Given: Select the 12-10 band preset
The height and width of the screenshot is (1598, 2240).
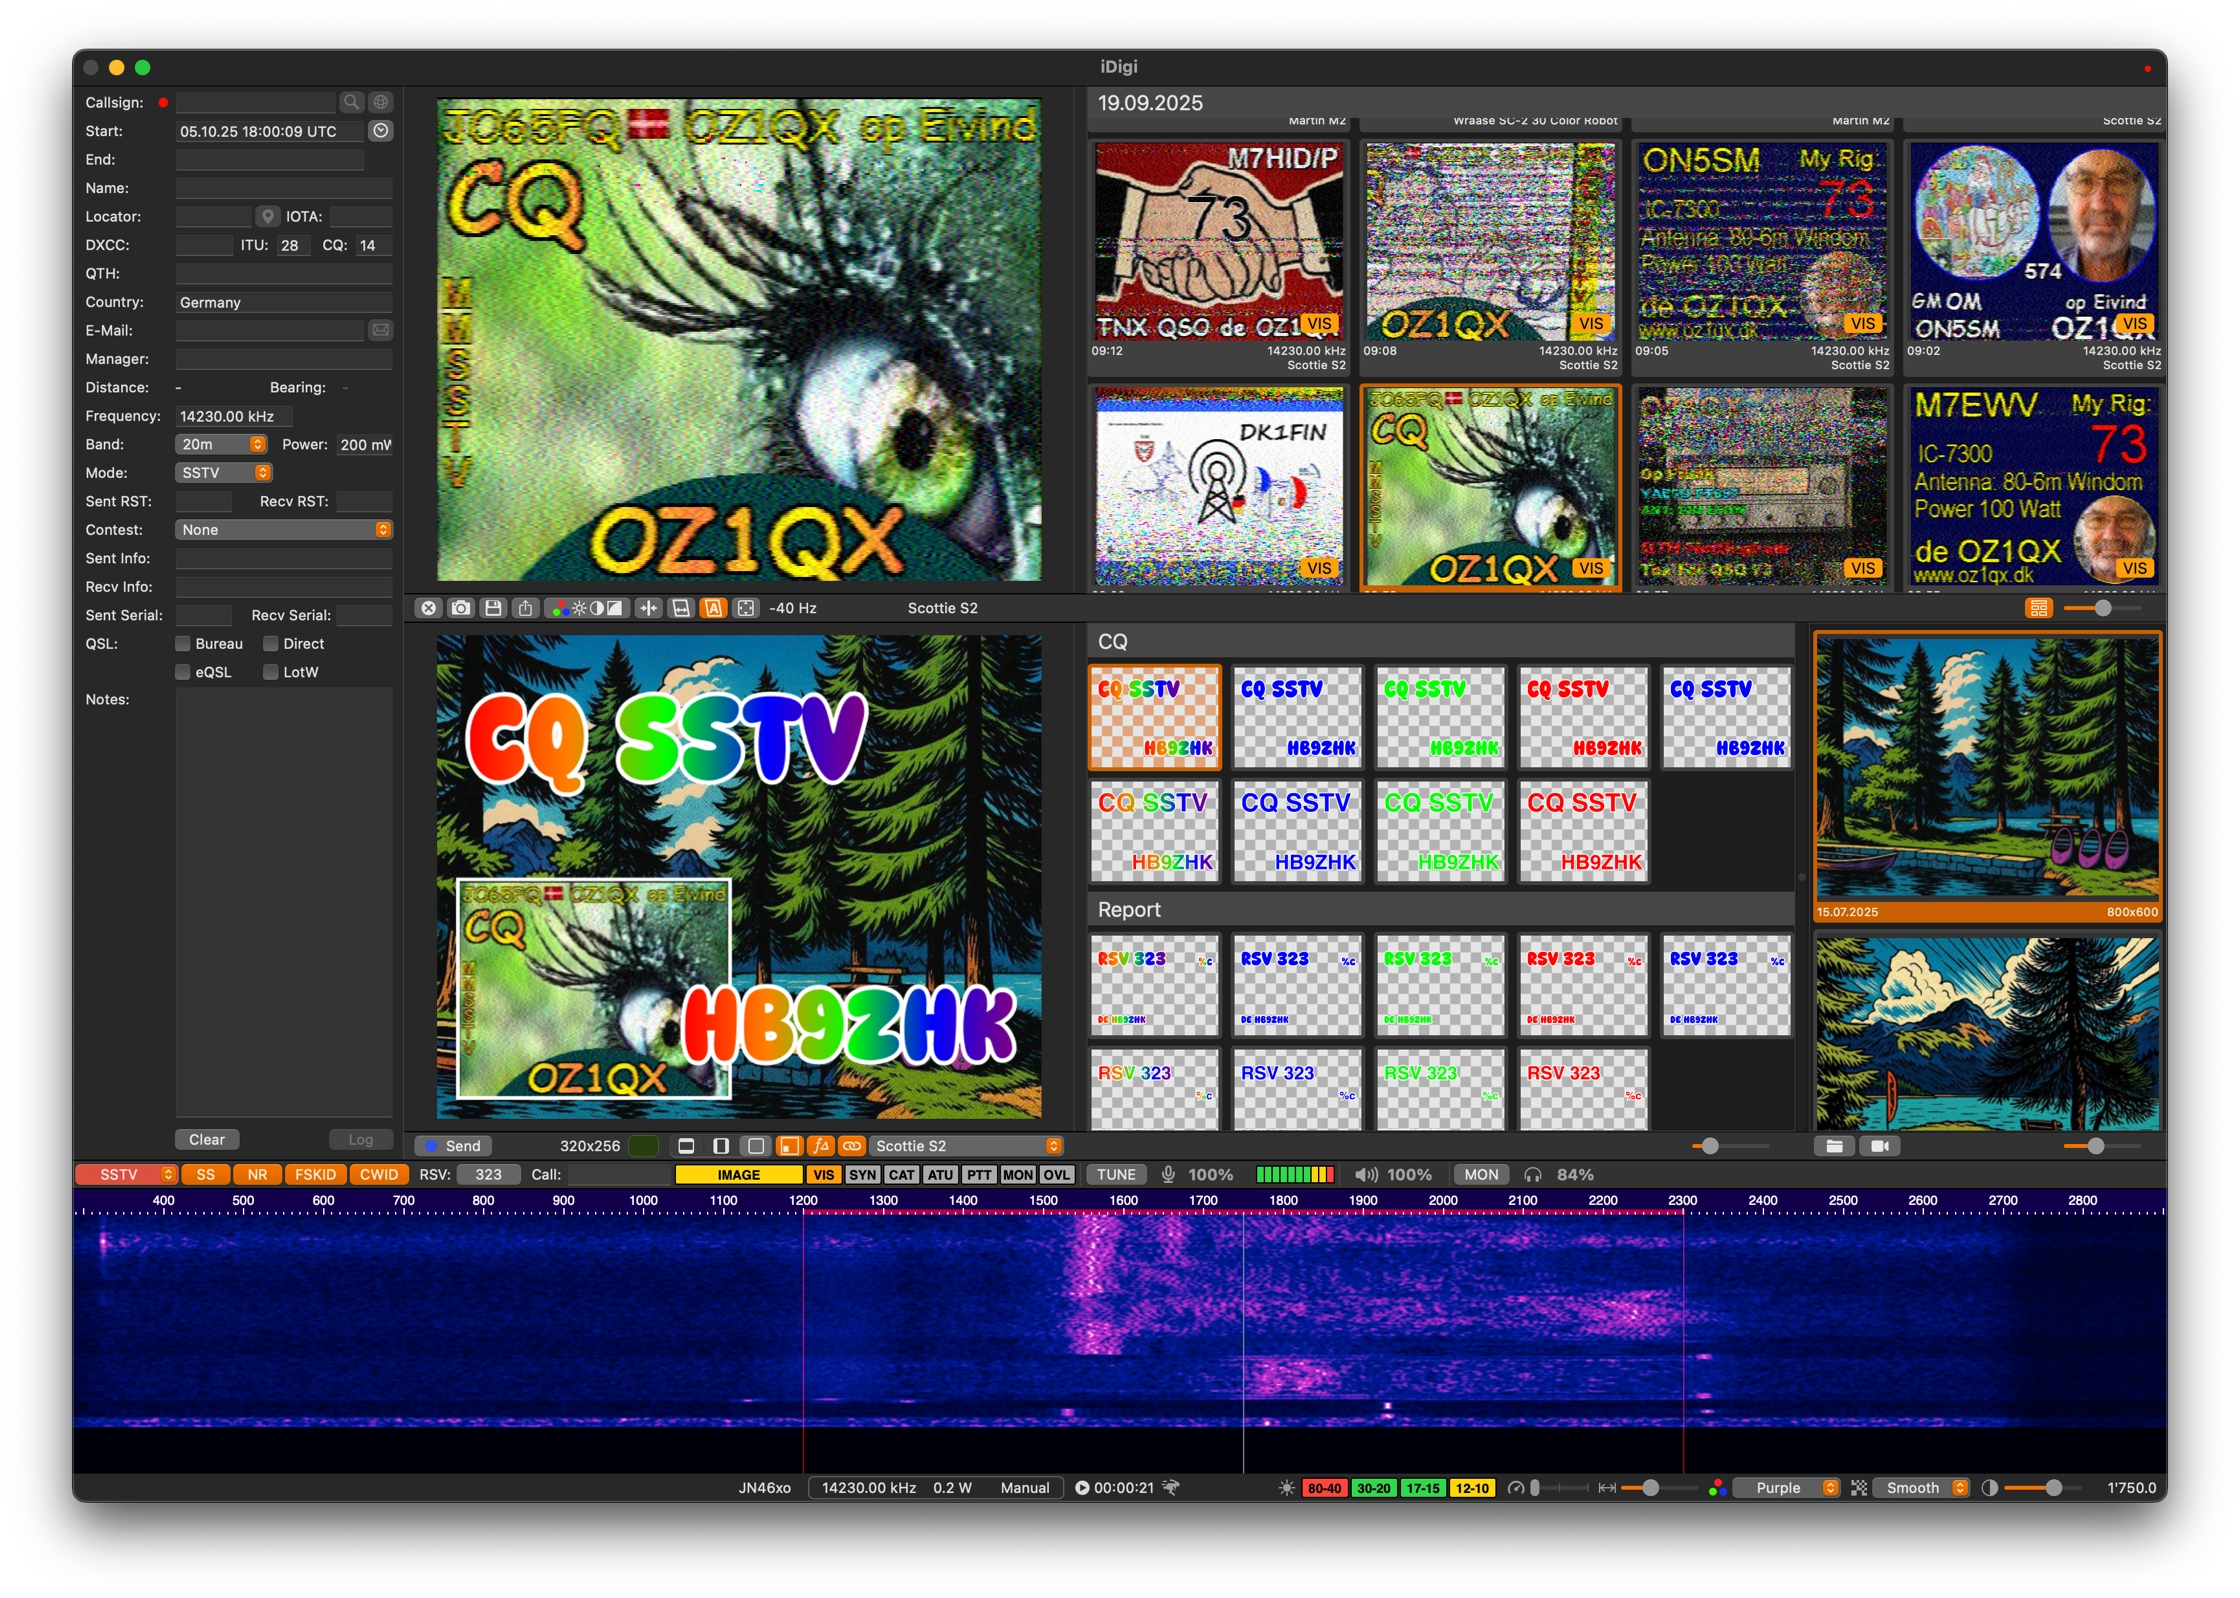Looking at the screenshot, I should (1471, 1488).
